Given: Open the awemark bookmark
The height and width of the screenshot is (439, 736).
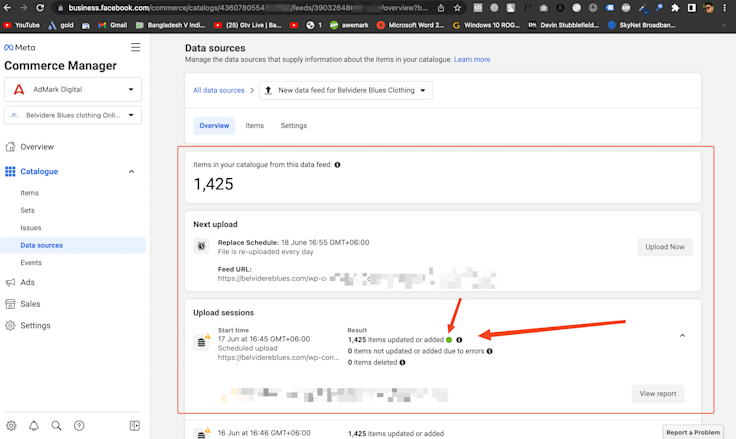Looking at the screenshot, I should pos(349,25).
